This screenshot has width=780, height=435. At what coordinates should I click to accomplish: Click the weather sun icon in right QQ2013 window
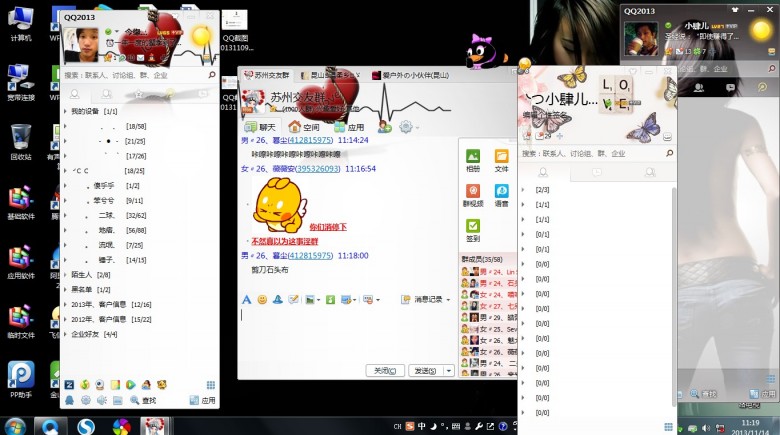[761, 30]
